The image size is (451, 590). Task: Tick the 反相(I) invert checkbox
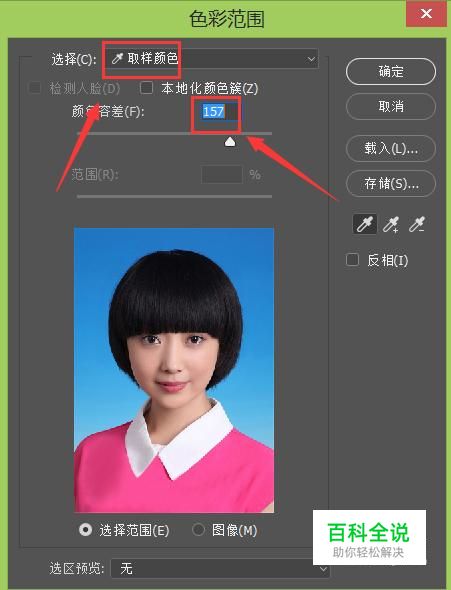352,260
